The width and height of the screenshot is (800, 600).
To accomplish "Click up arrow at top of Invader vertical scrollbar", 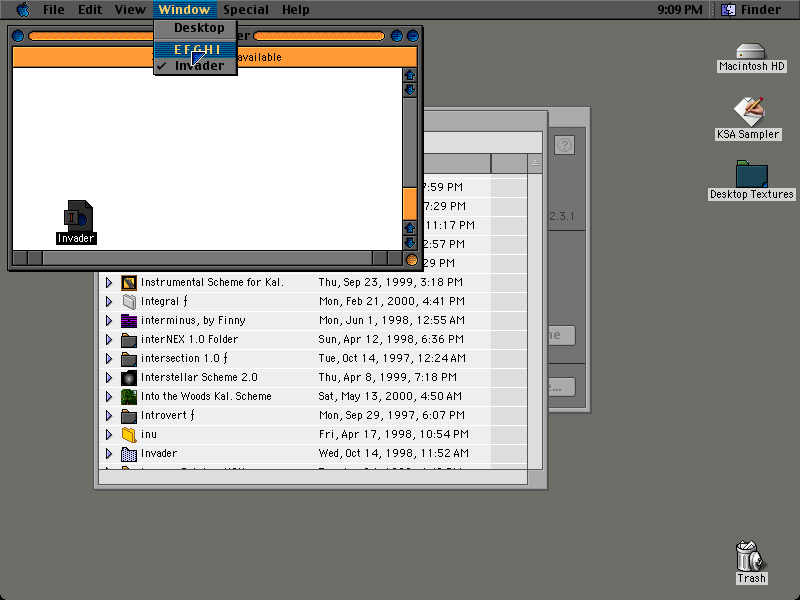I will point(410,76).
